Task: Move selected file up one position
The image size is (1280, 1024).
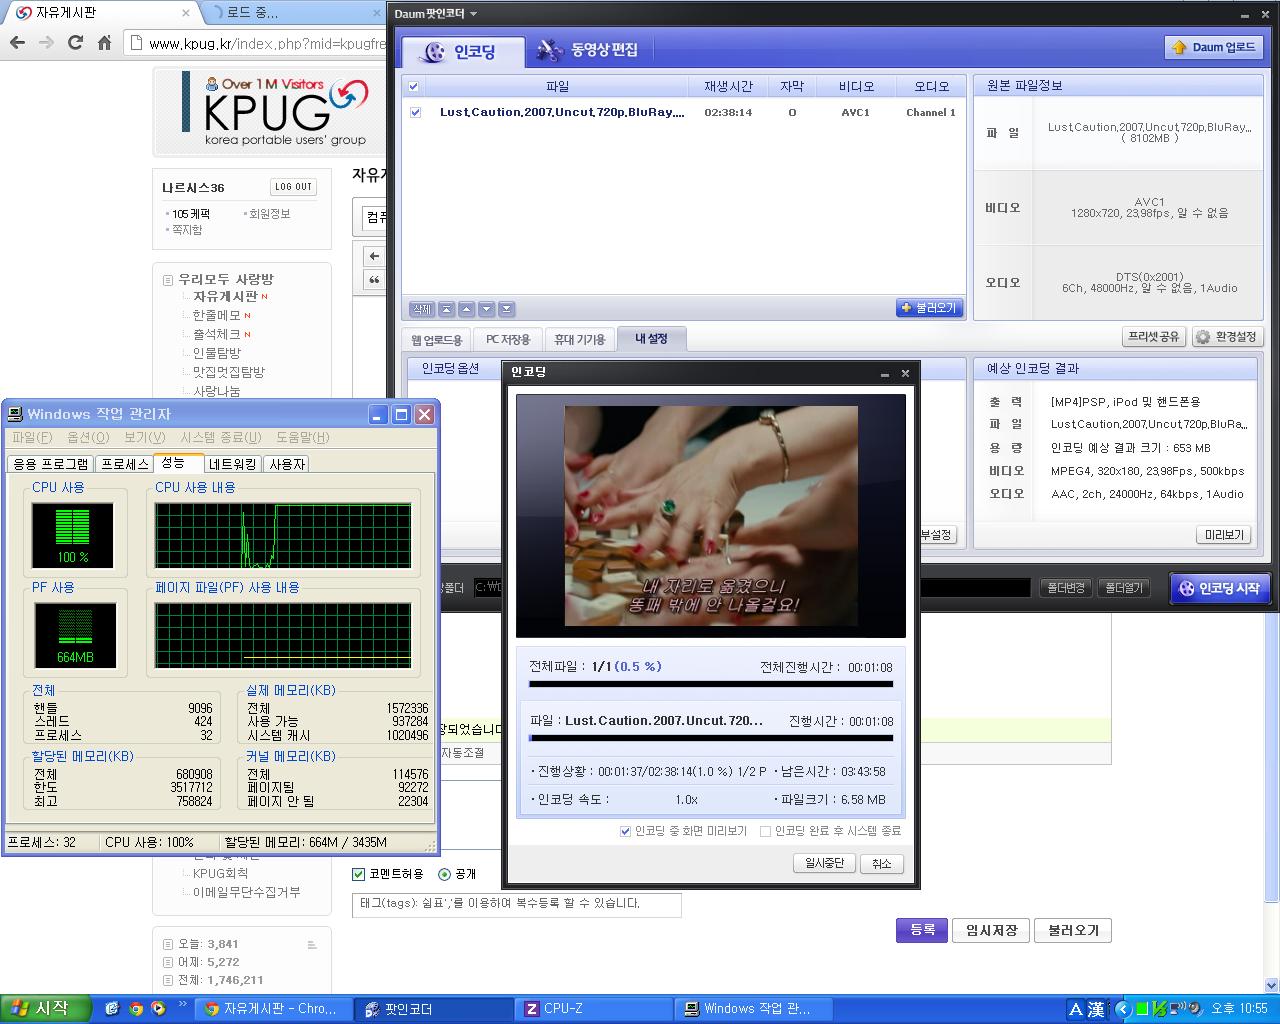Action: pos(466,309)
